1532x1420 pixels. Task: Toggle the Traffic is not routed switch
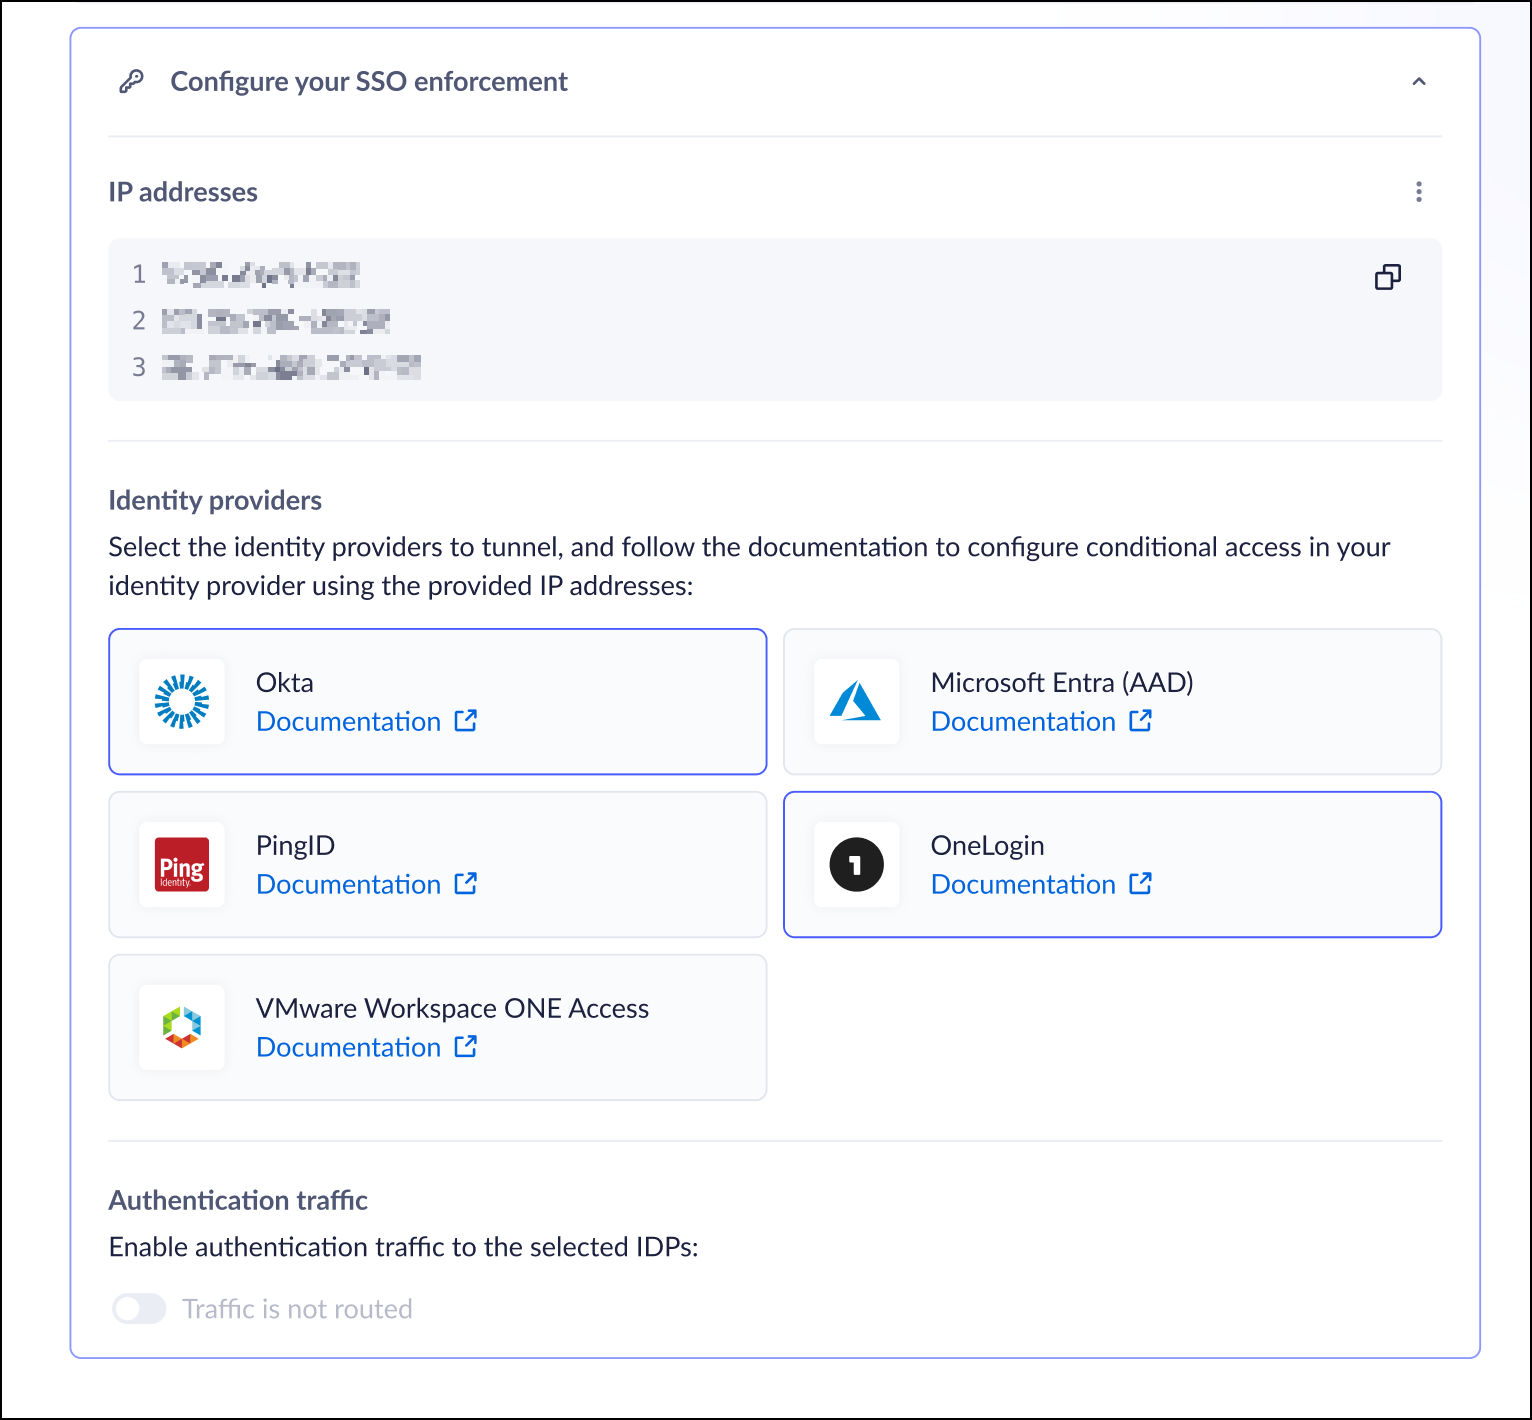[x=139, y=1309]
